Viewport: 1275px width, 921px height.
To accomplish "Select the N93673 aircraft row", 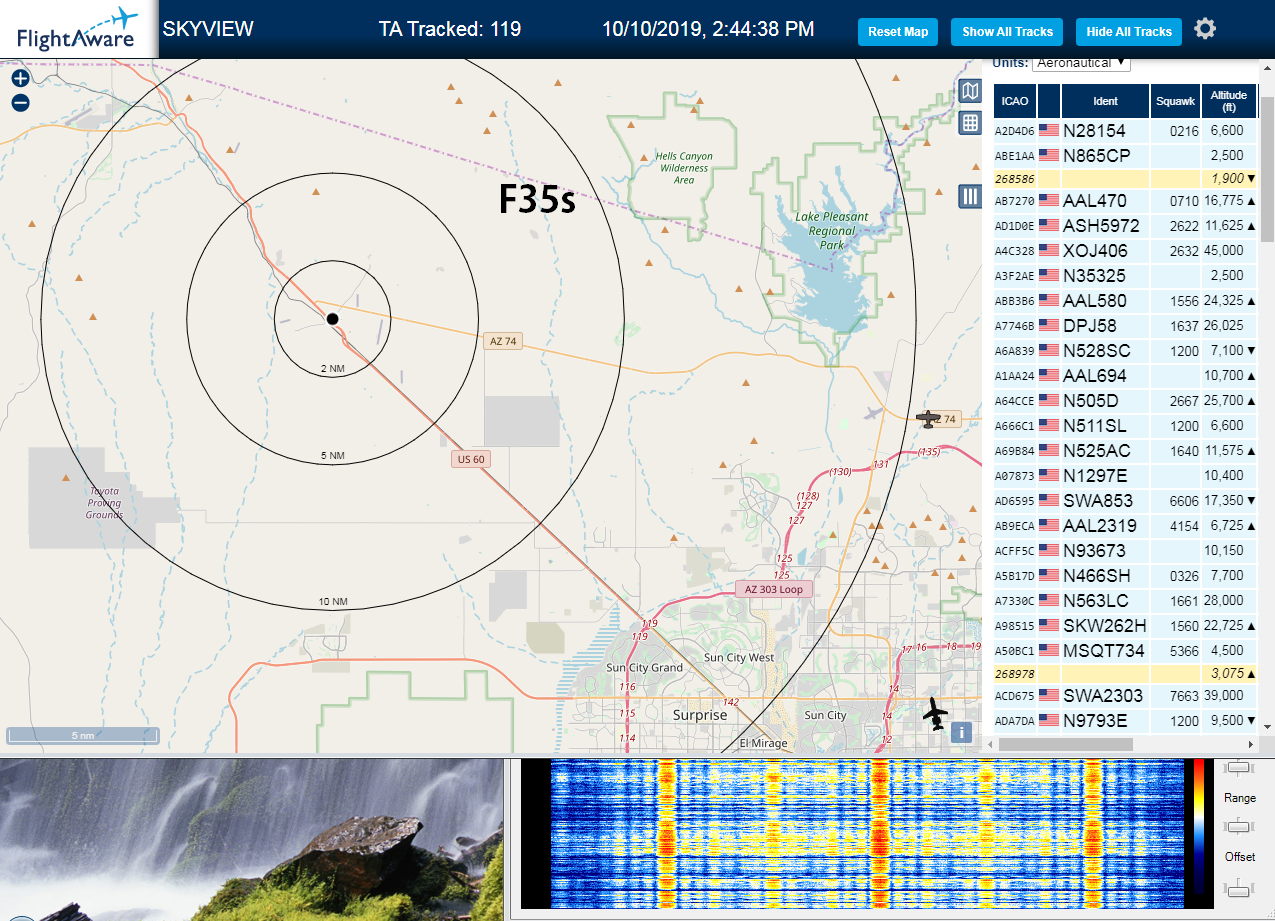I will (1125, 550).
